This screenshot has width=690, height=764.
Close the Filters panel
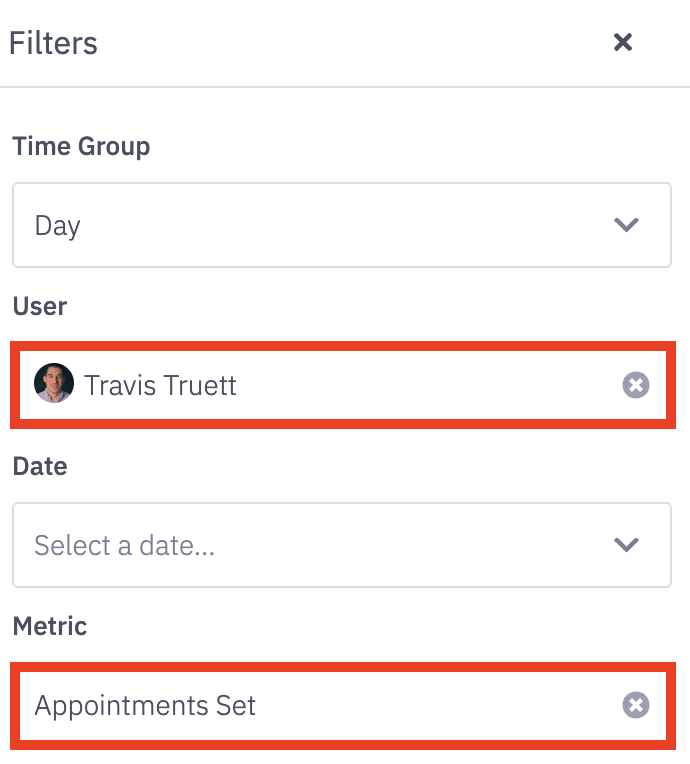tap(623, 42)
